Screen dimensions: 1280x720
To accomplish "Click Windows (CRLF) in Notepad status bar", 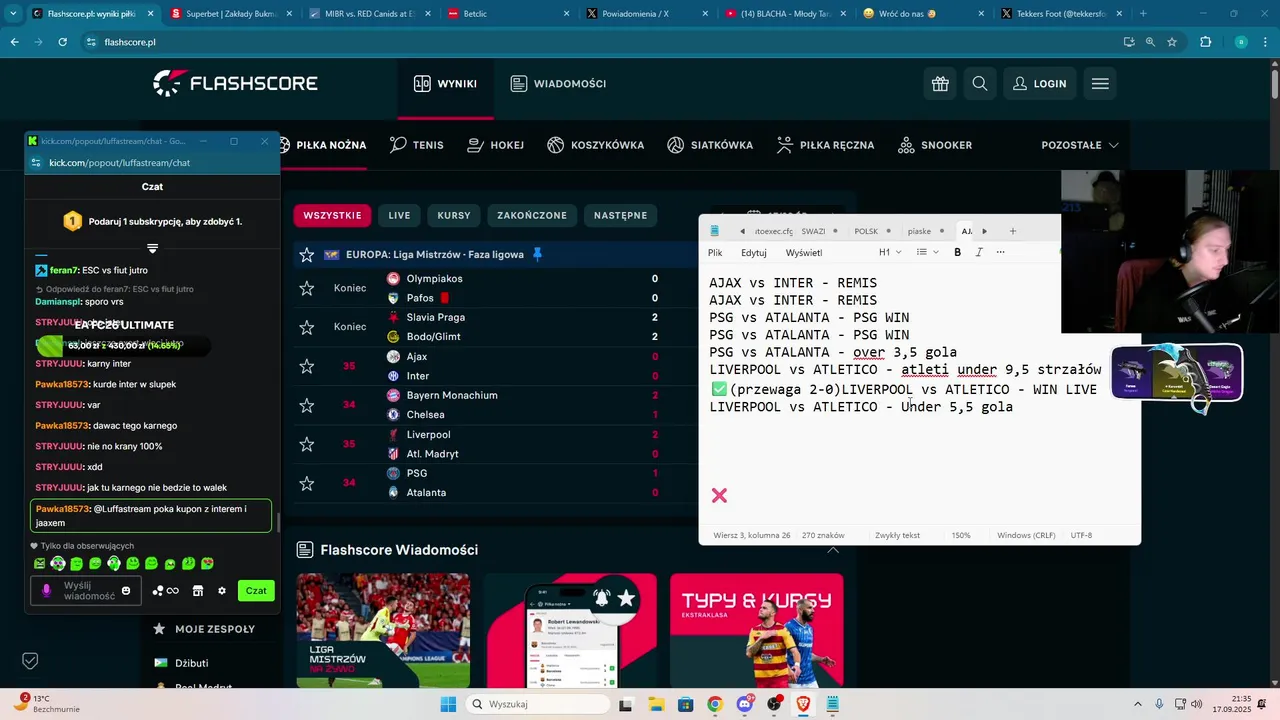I will (1026, 535).
